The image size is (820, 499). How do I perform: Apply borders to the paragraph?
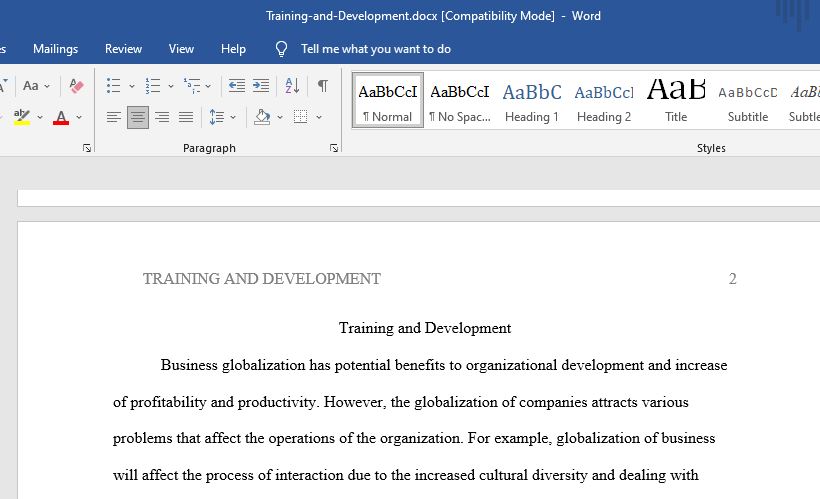tap(300, 117)
